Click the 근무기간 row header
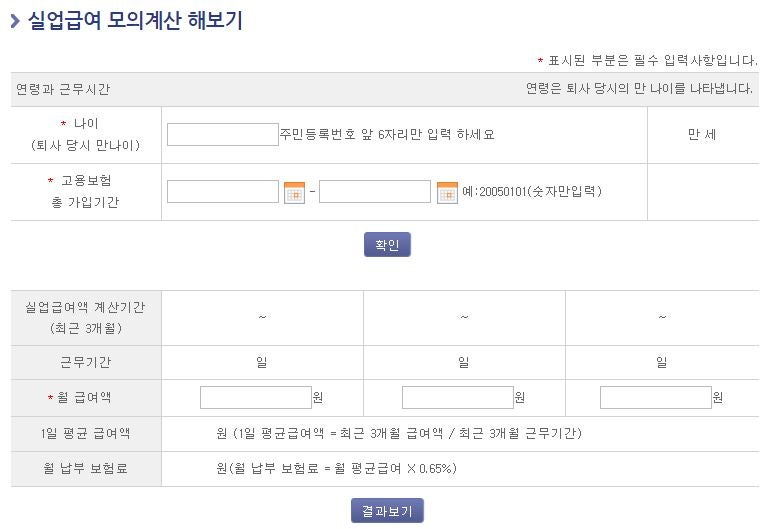This screenshot has height=529, width=777. pyautogui.click(x=86, y=363)
